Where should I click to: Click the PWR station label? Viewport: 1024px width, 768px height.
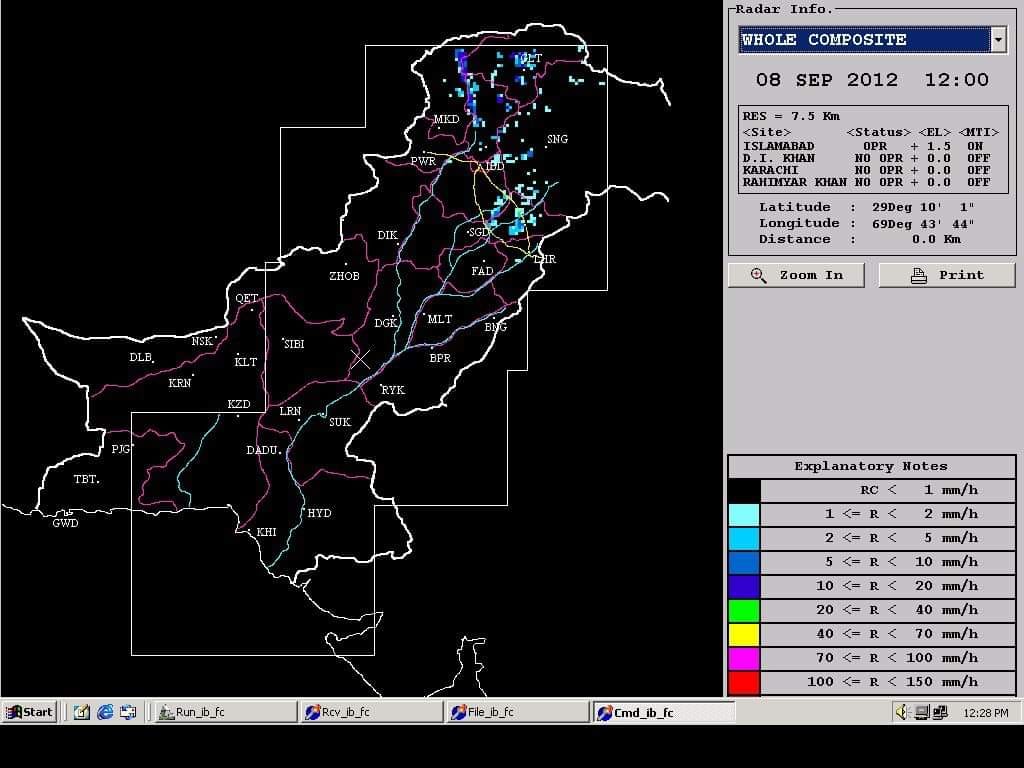pos(423,161)
